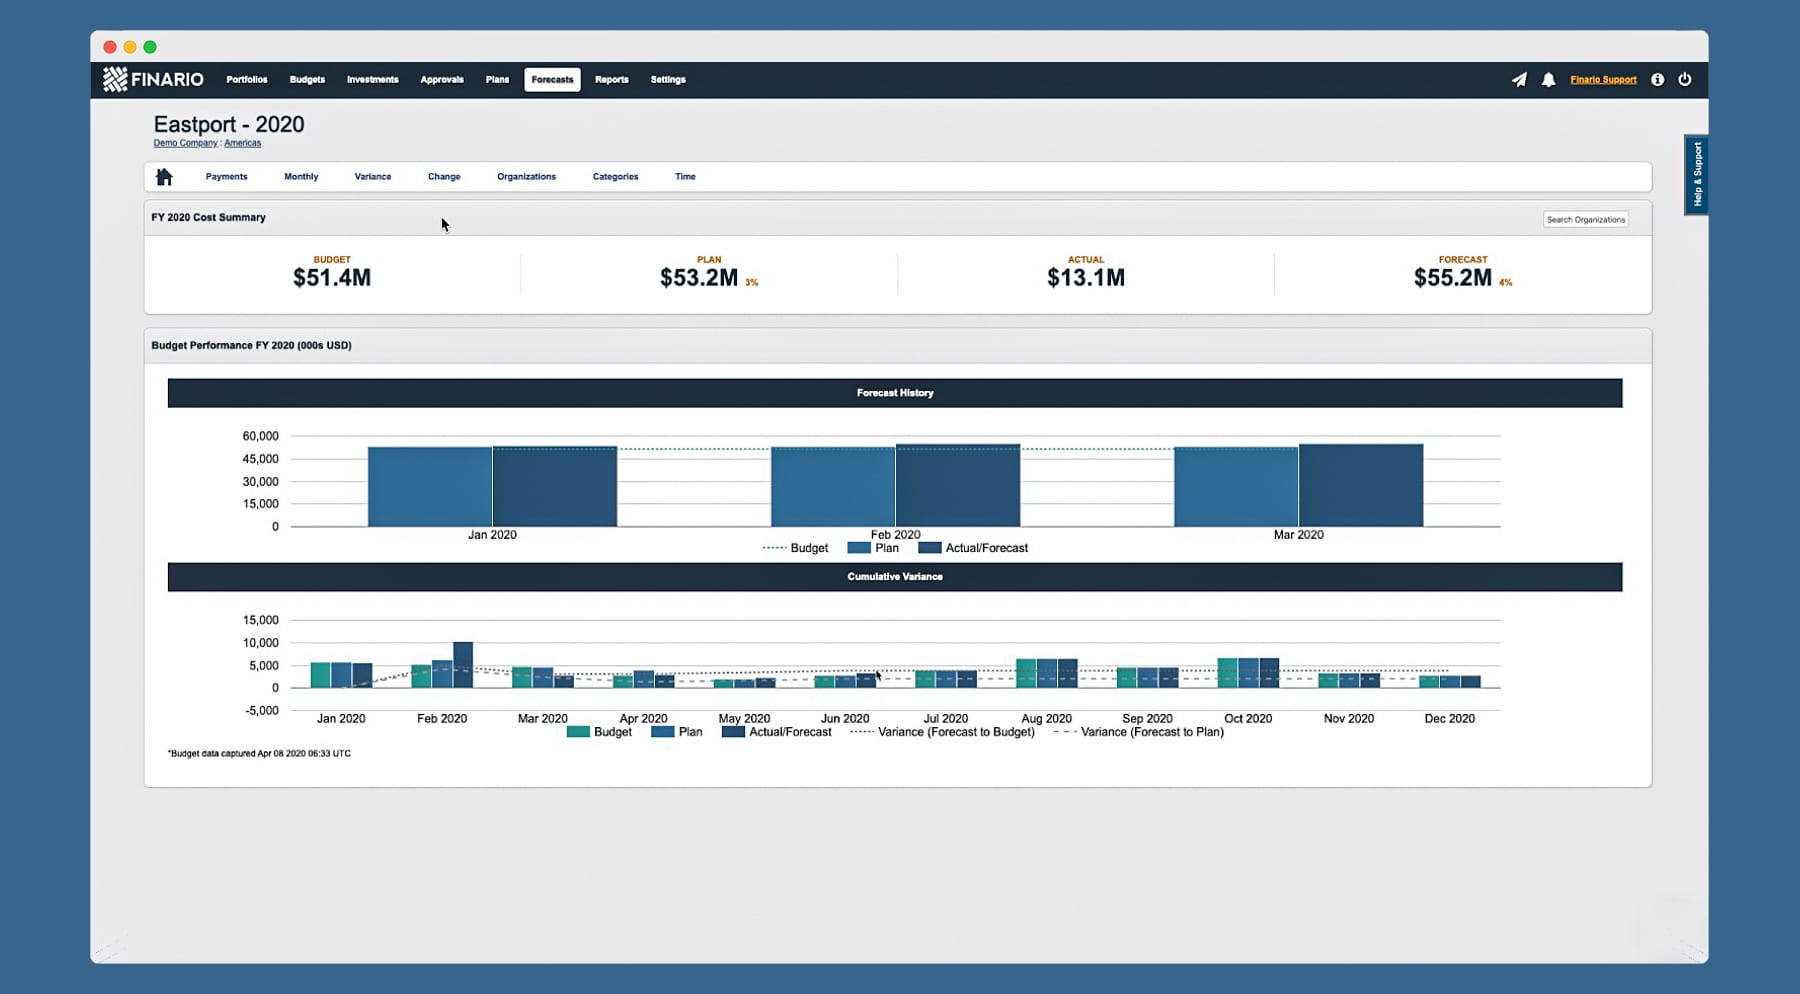1800x994 pixels.
Task: Open the Settings menu
Action: pos(668,79)
